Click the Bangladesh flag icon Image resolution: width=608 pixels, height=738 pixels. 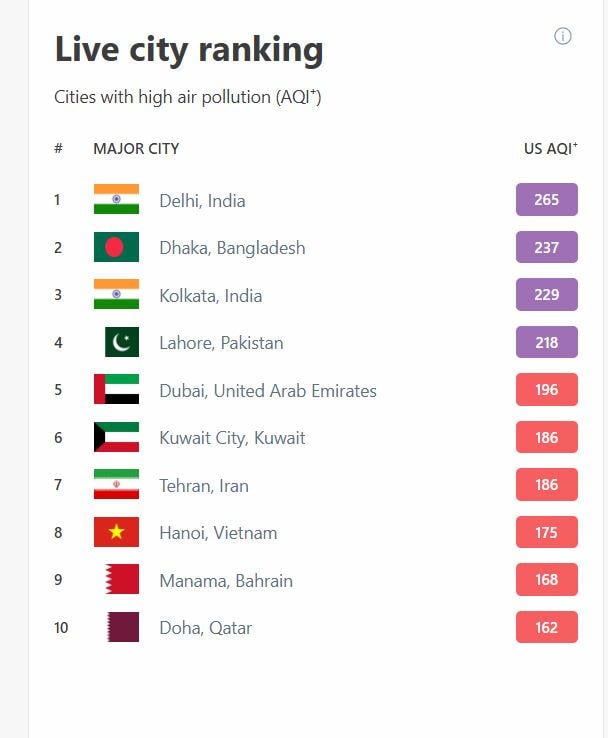pyautogui.click(x=116, y=247)
